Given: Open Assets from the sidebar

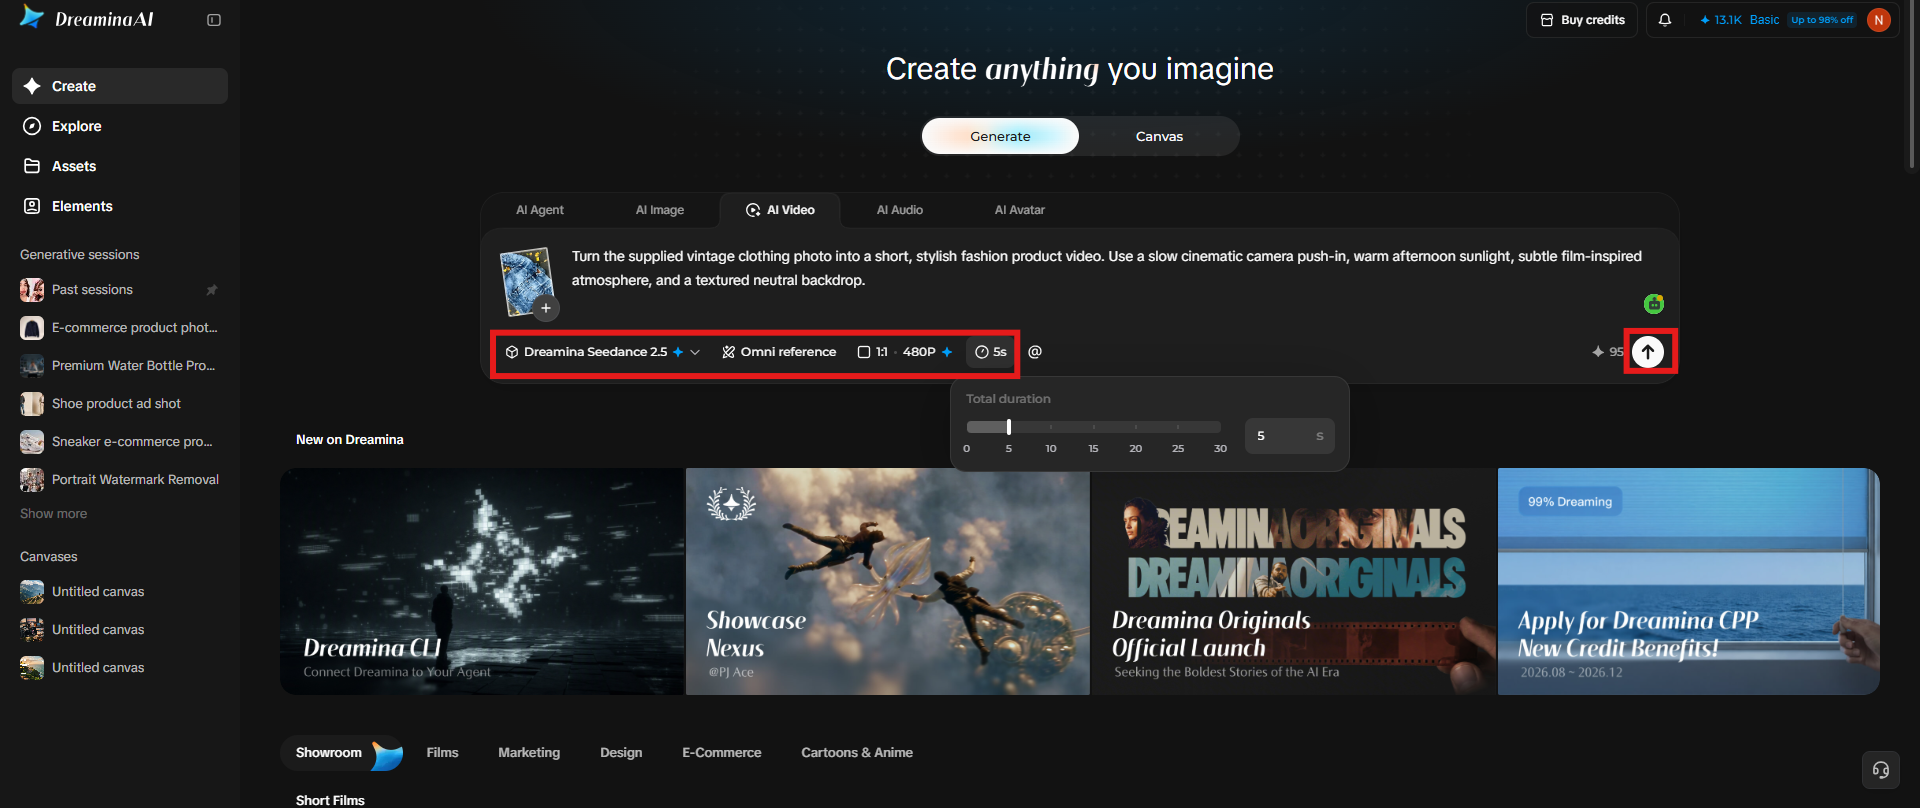Looking at the screenshot, I should tap(120, 166).
